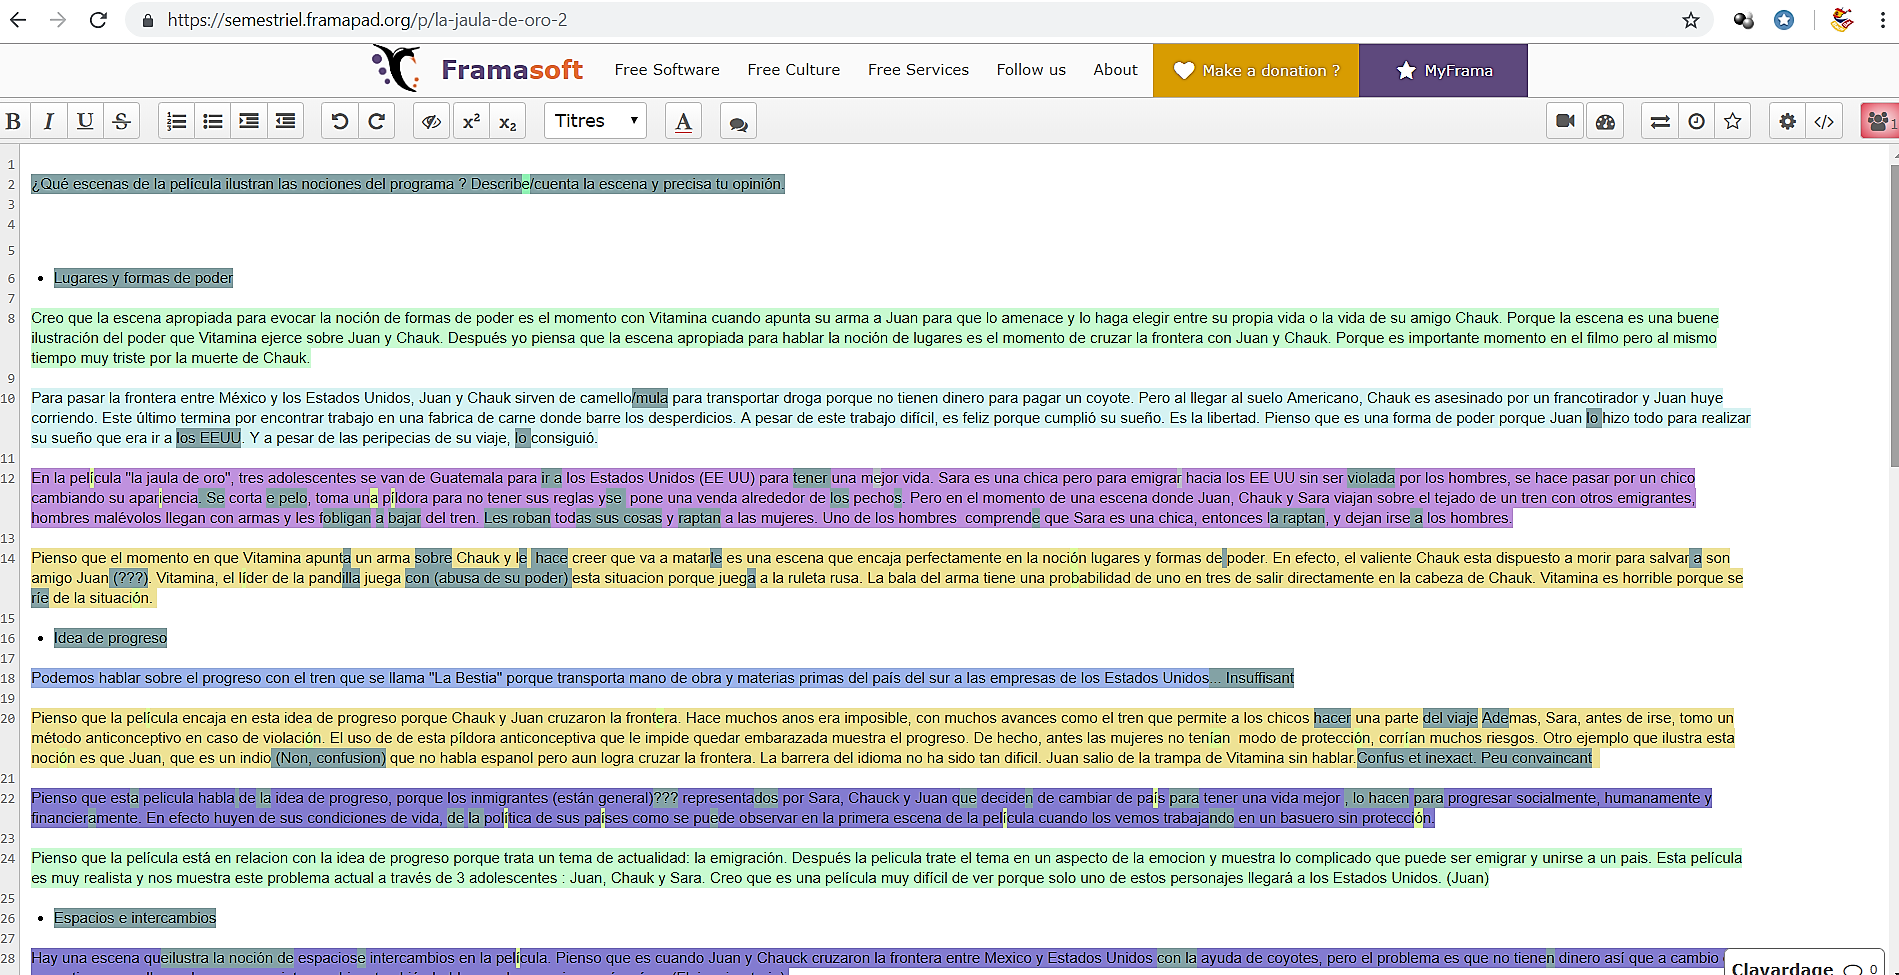Open the comments speech-bubble icon
The image size is (1899, 975).
pyautogui.click(x=738, y=123)
